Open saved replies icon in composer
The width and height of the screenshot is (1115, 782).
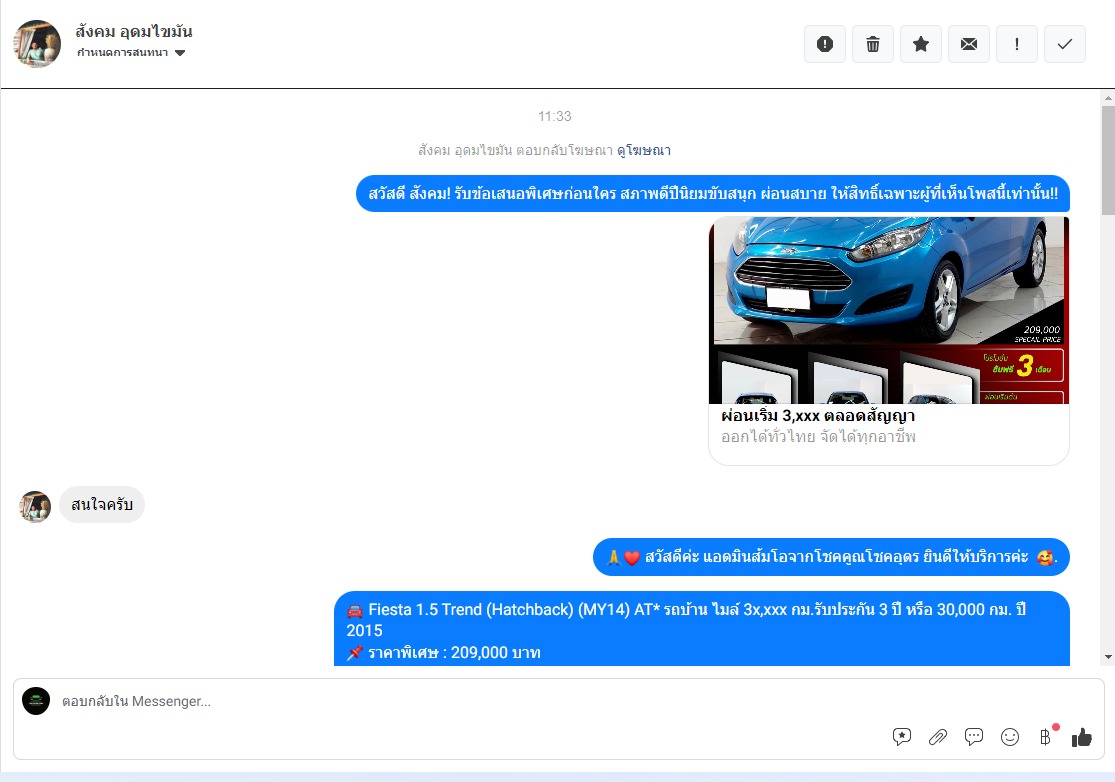902,737
